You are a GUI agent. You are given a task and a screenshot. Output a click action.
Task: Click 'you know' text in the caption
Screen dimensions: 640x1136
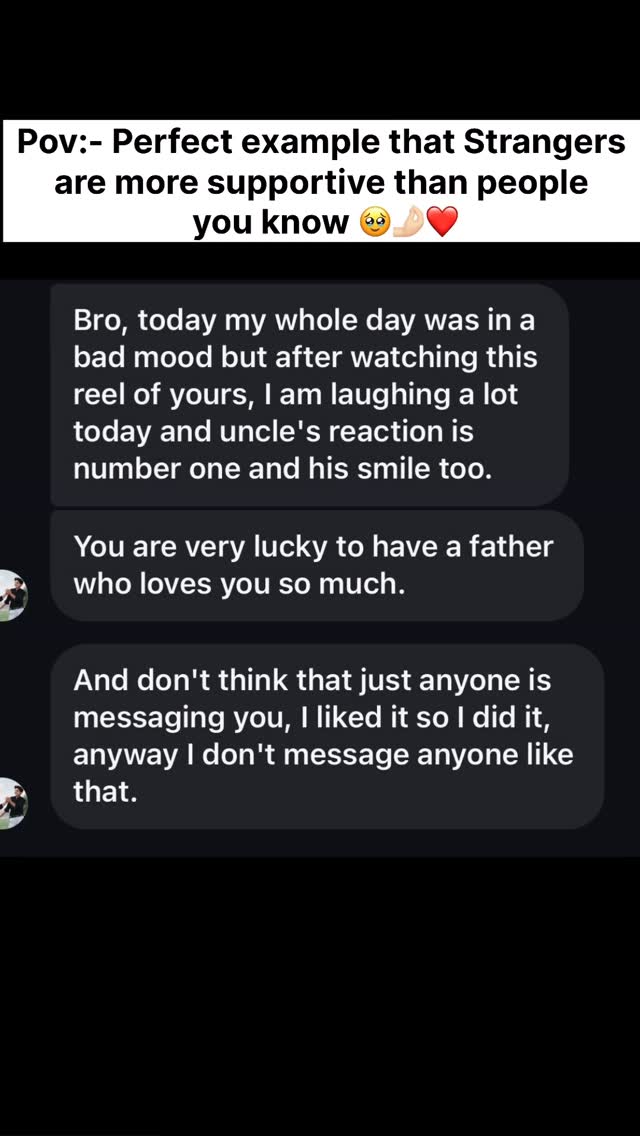coord(270,223)
